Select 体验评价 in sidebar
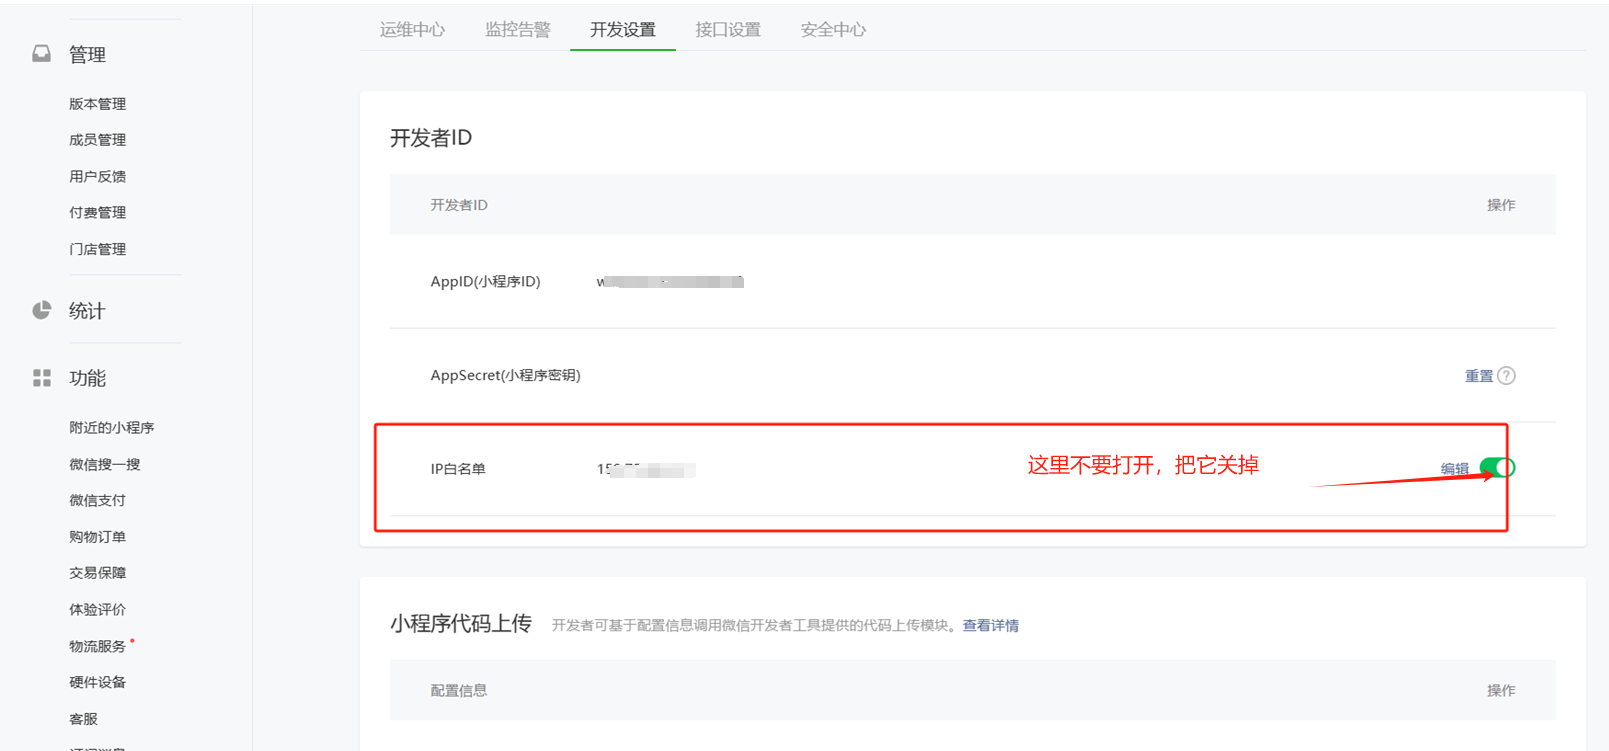The image size is (1609, 751). point(97,610)
